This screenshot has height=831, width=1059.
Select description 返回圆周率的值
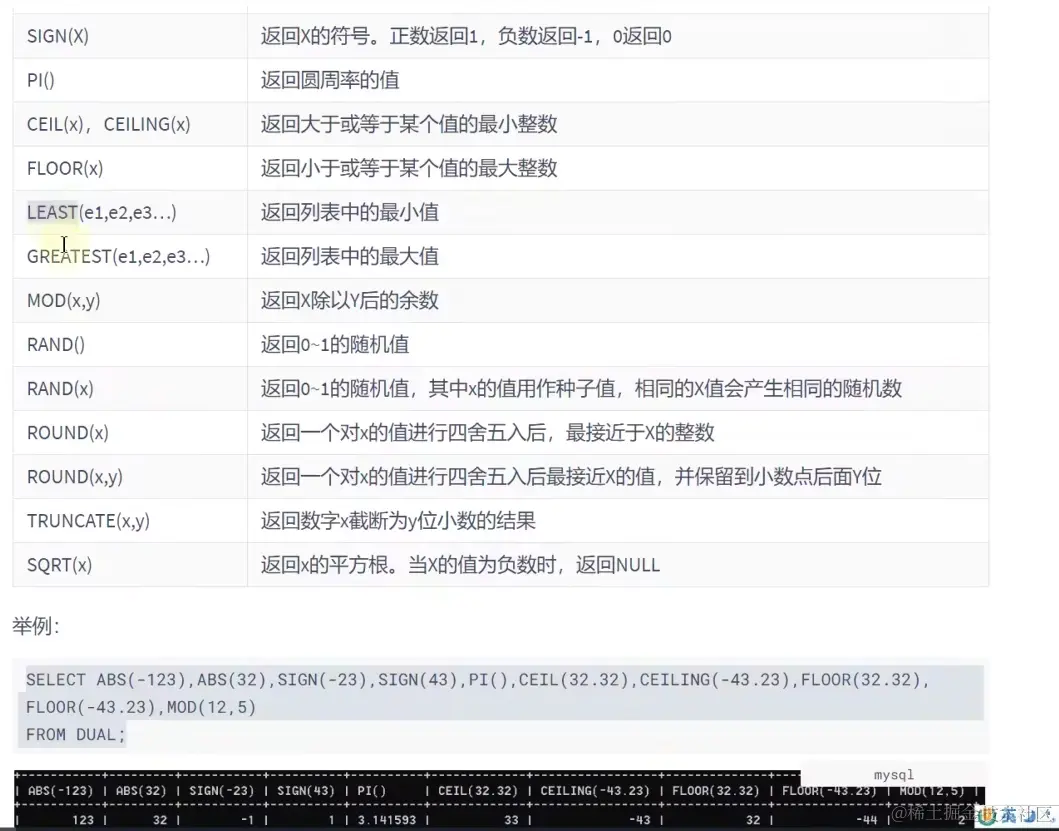click(330, 80)
